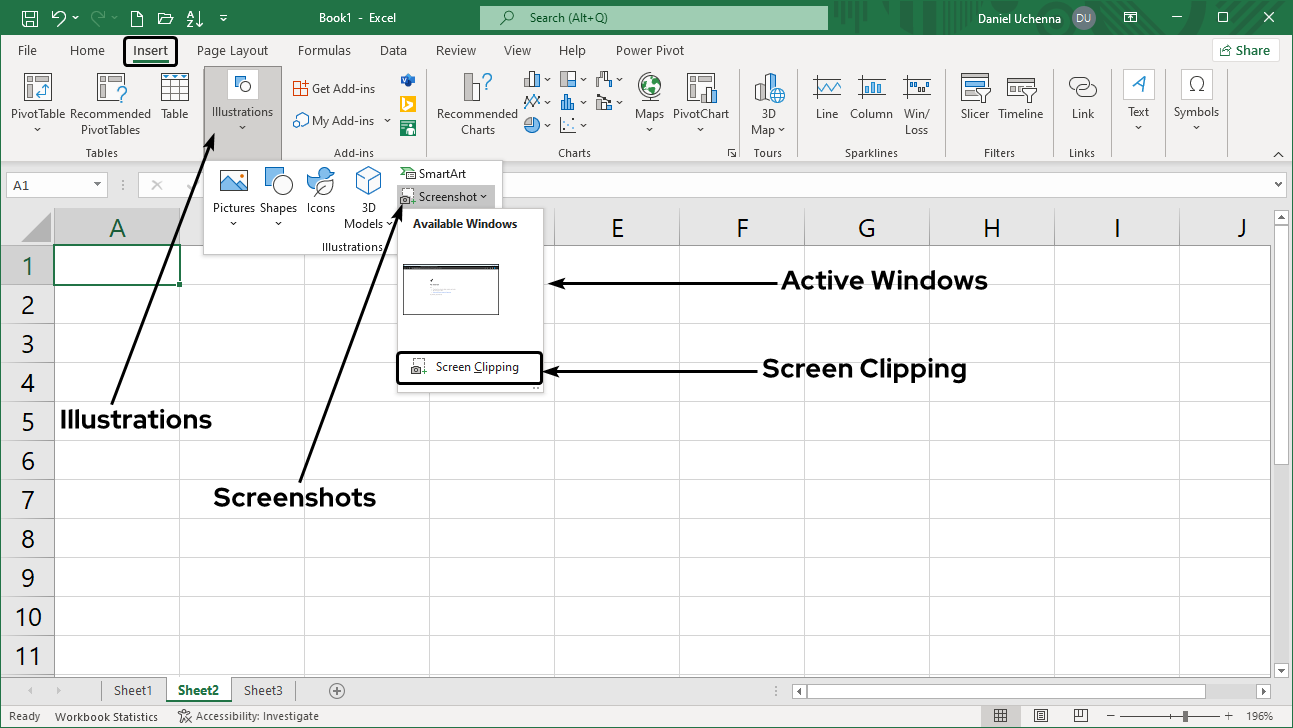The image size is (1293, 728).
Task: Switch to Page Layout view in status bar
Action: 1041,716
